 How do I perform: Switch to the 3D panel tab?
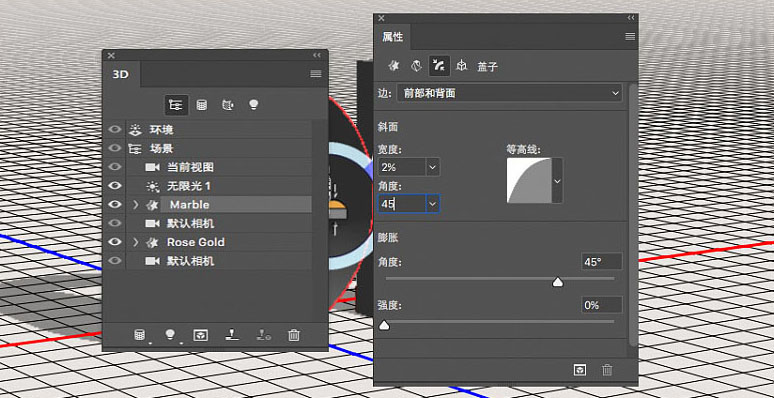(x=121, y=74)
